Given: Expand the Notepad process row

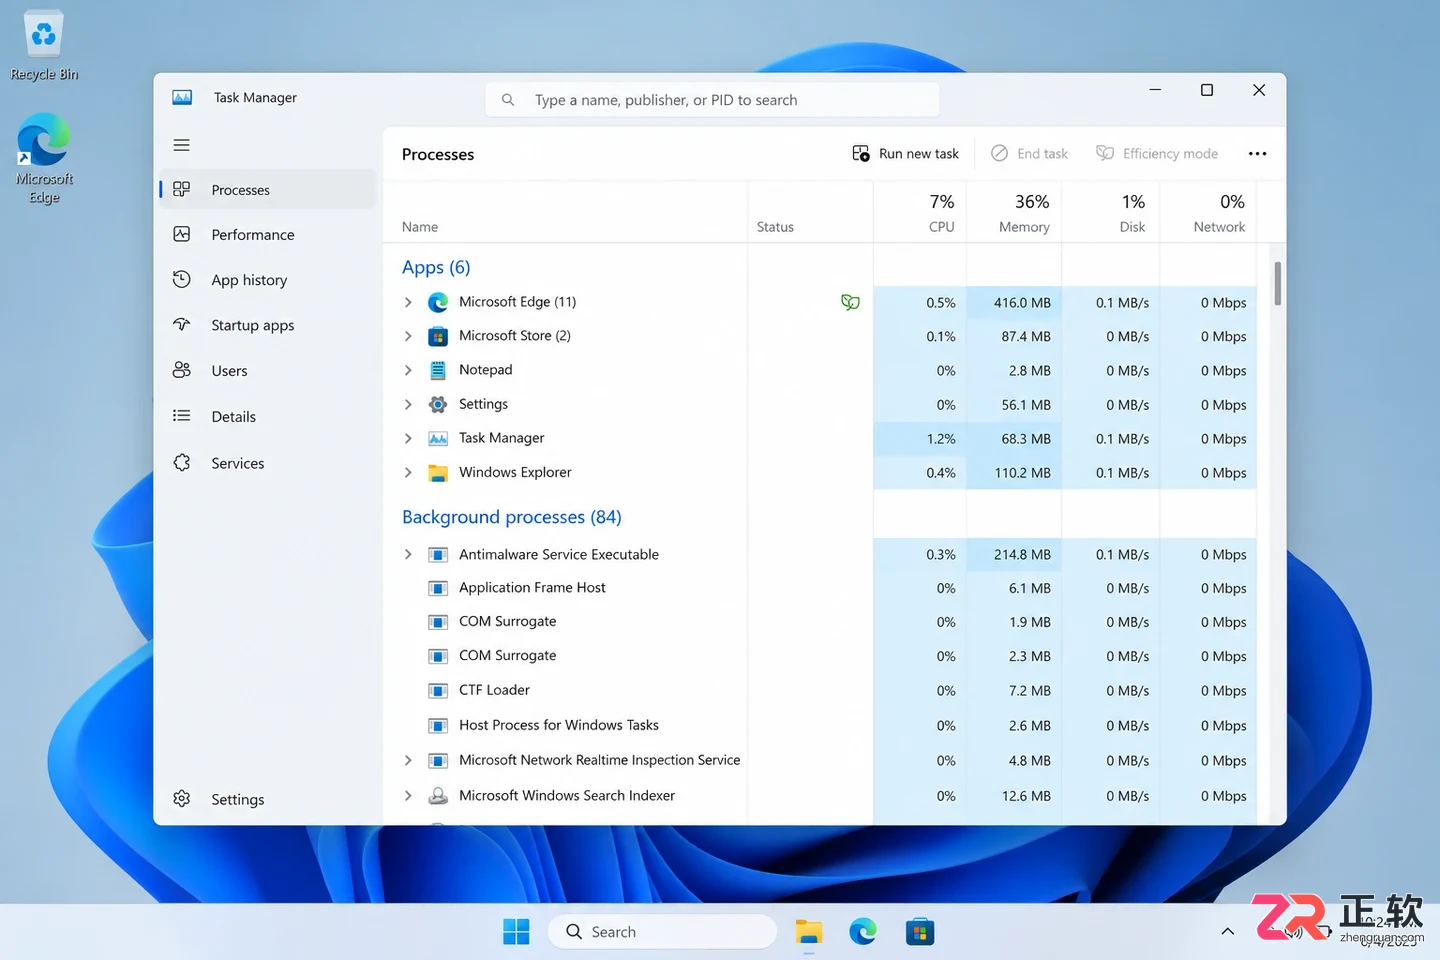Looking at the screenshot, I should coord(408,370).
